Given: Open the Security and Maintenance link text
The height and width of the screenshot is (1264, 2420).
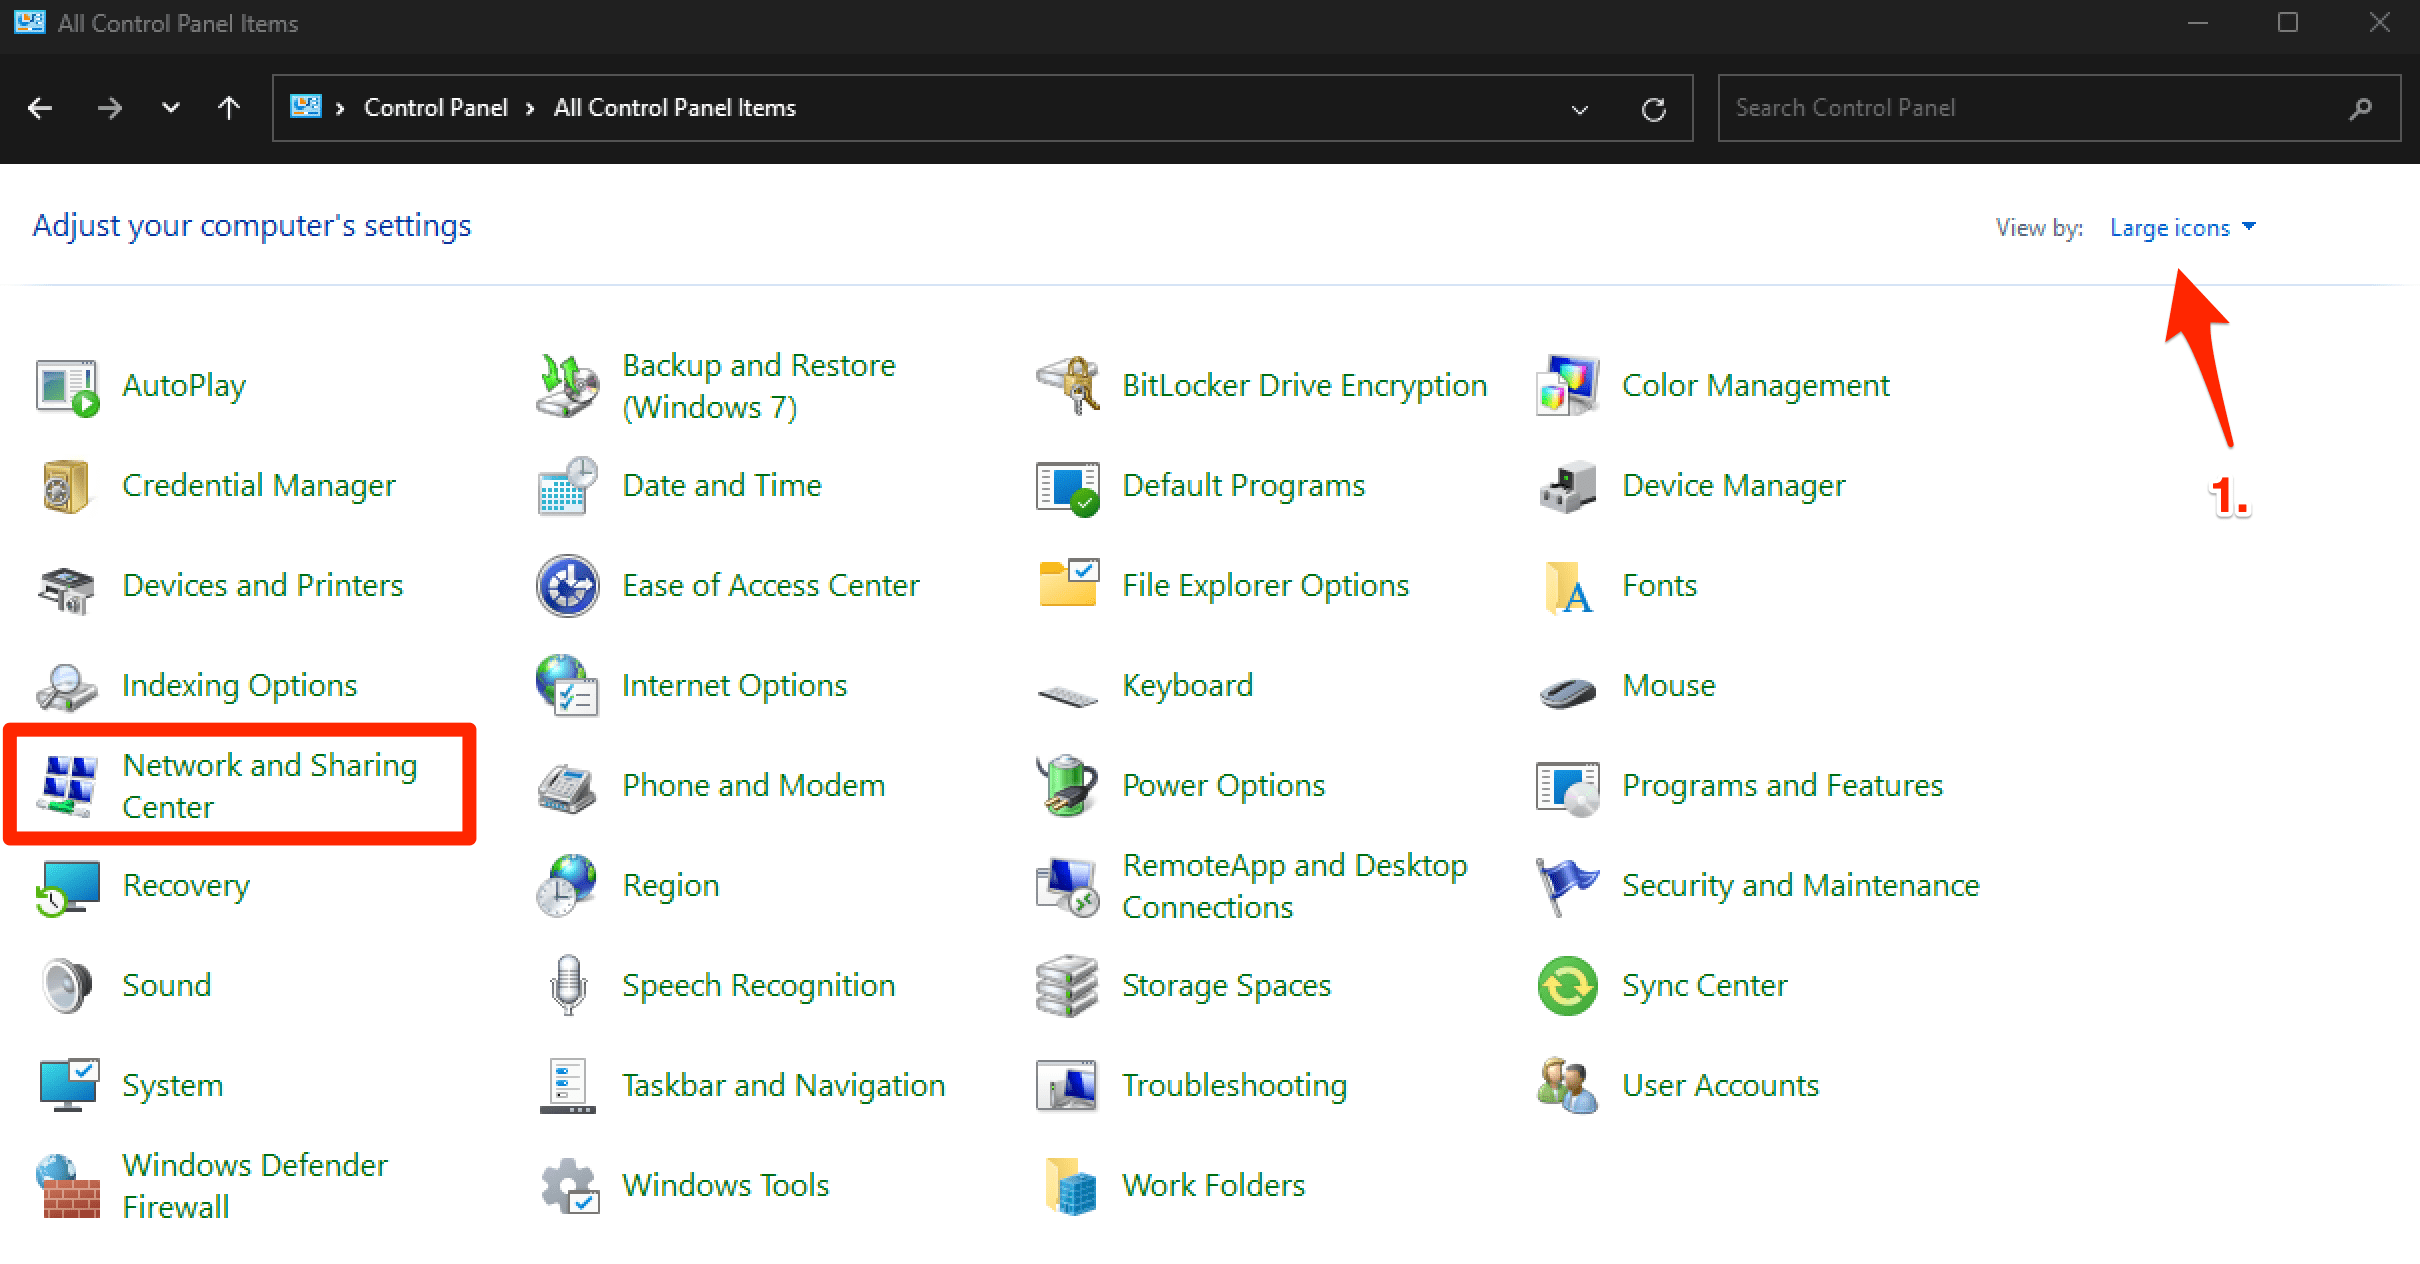Looking at the screenshot, I should [x=1800, y=885].
